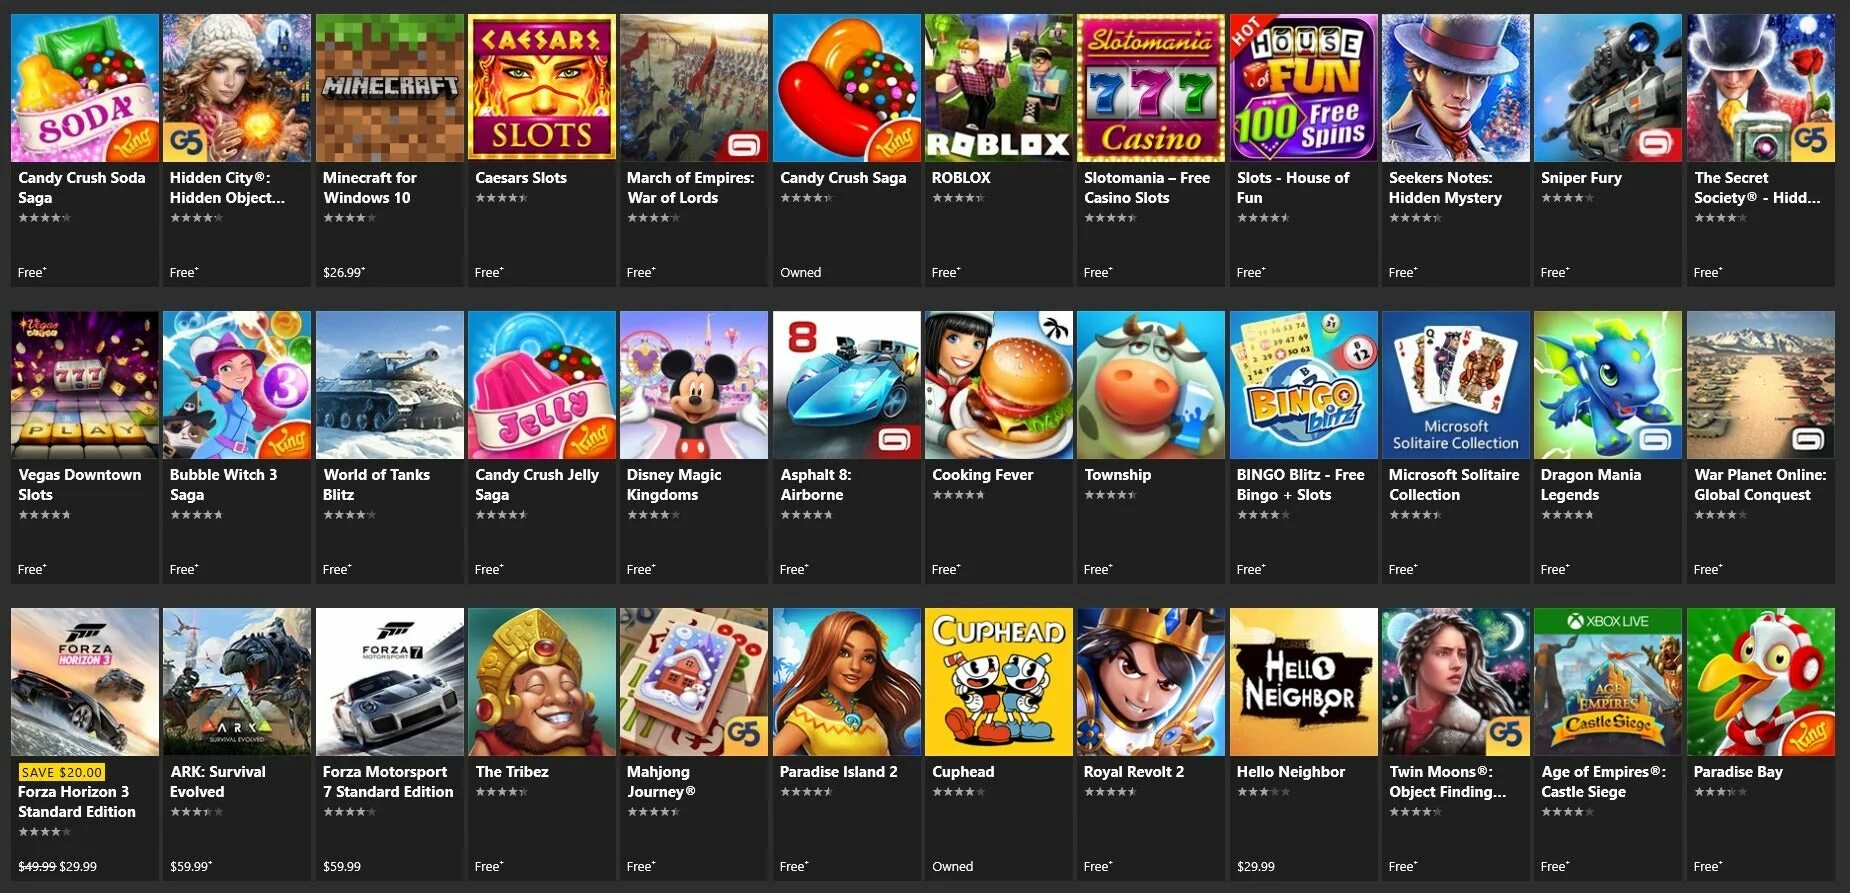Viewport: 1850px width, 893px height.
Task: Open the Minecraft for Windows 10 tile
Action: (x=389, y=150)
